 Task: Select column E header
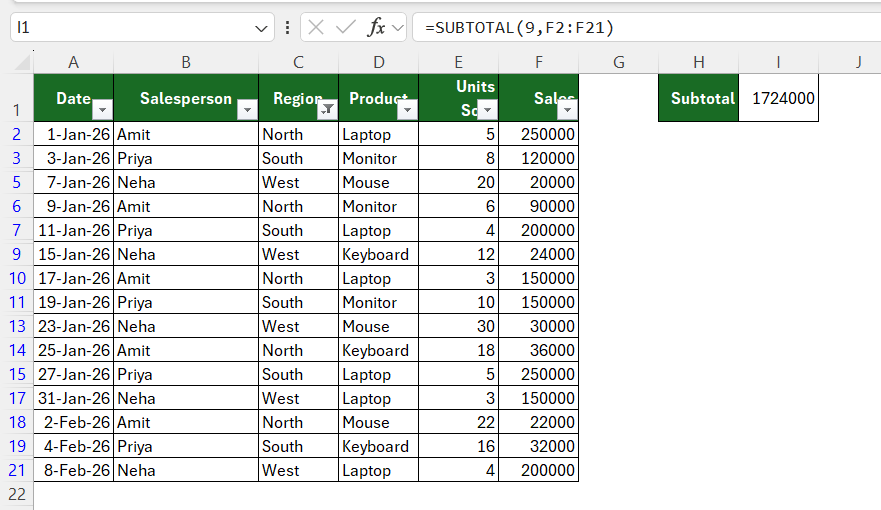pyautogui.click(x=458, y=62)
